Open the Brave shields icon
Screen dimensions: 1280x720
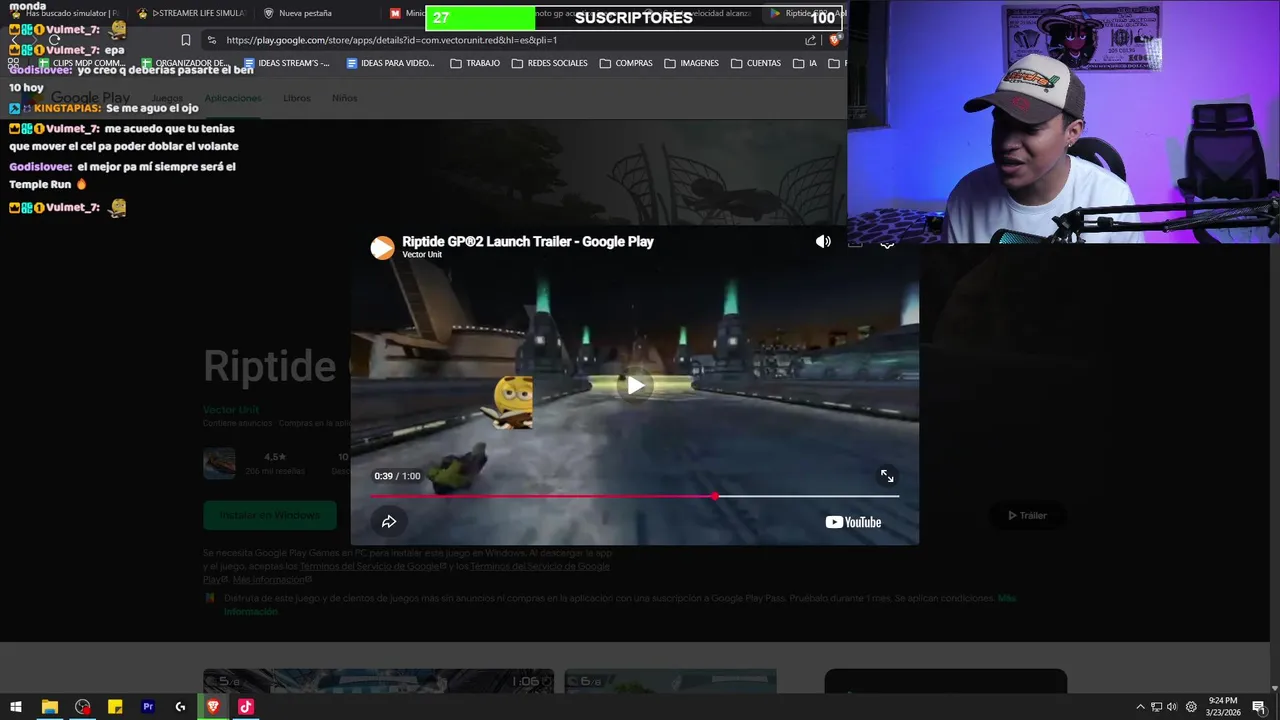[835, 40]
